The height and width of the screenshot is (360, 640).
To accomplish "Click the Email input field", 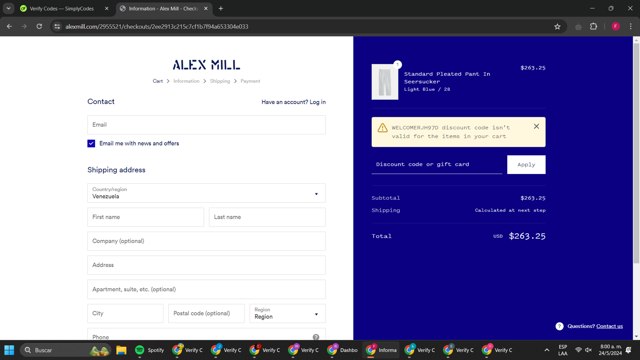I will pos(206,125).
